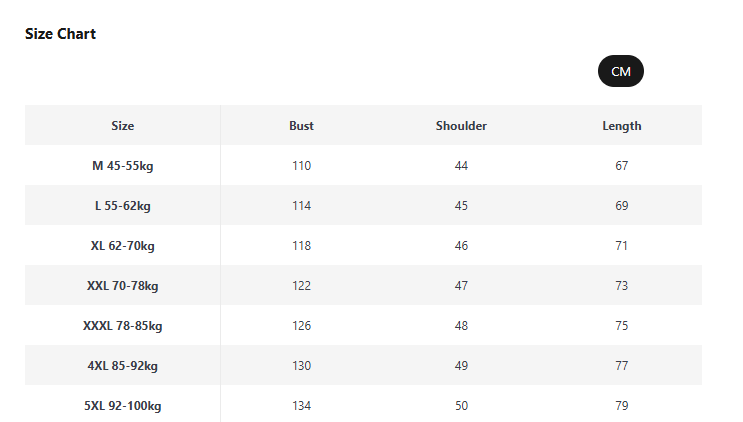Select the M 45-55kg size row
Viewport: 743px width, 422px height.
click(122, 166)
